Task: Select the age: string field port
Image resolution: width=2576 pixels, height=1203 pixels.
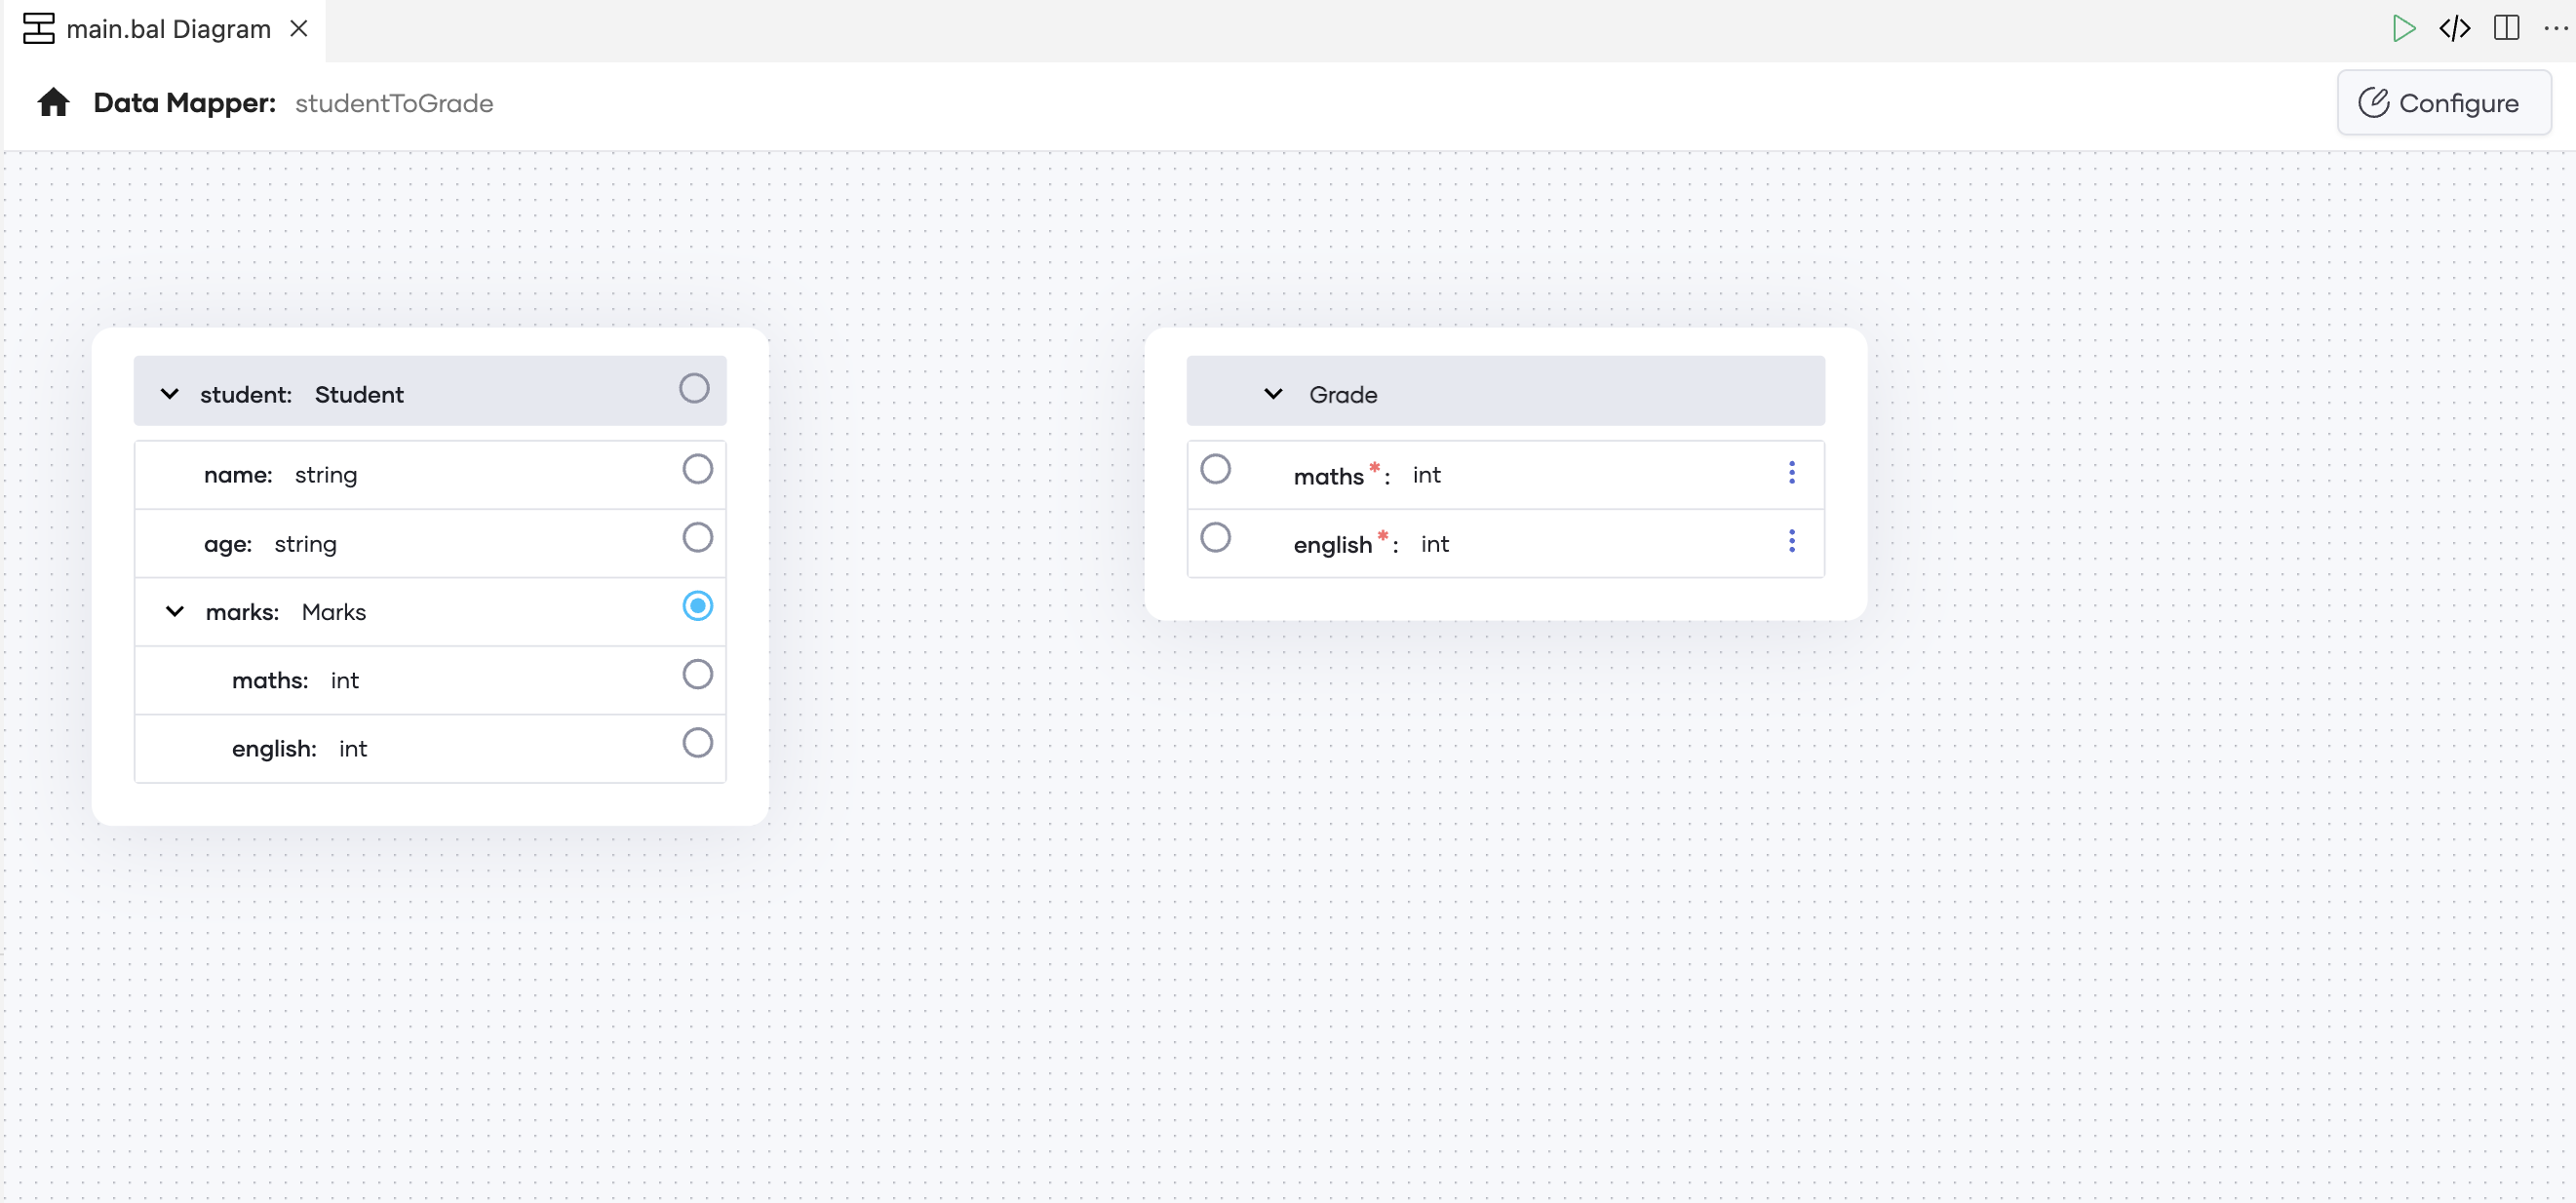Action: pos(696,537)
